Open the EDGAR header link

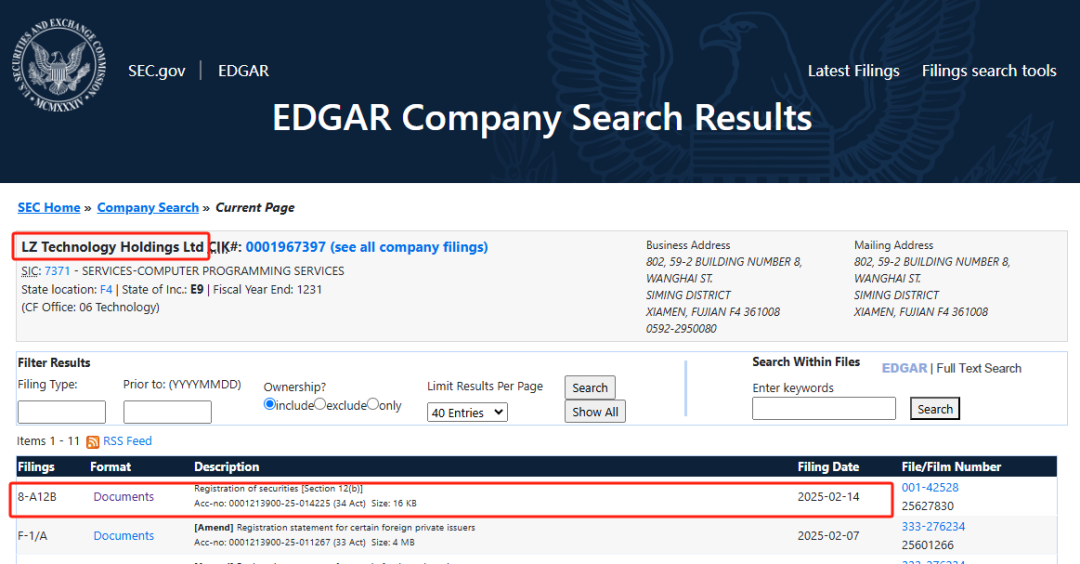[243, 70]
